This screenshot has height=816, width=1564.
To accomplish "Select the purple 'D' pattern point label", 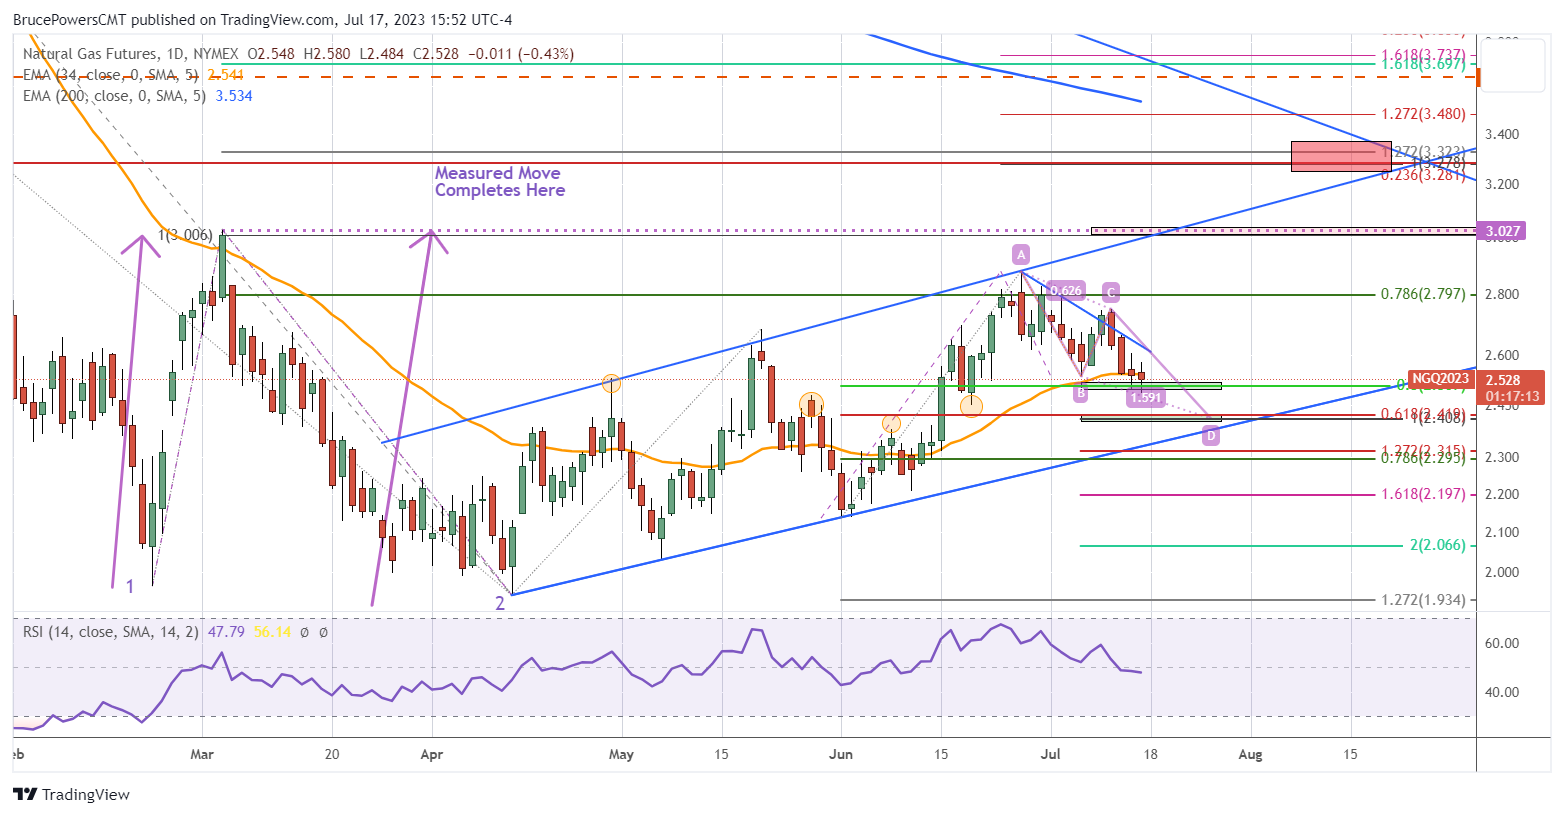I will pos(1211,435).
